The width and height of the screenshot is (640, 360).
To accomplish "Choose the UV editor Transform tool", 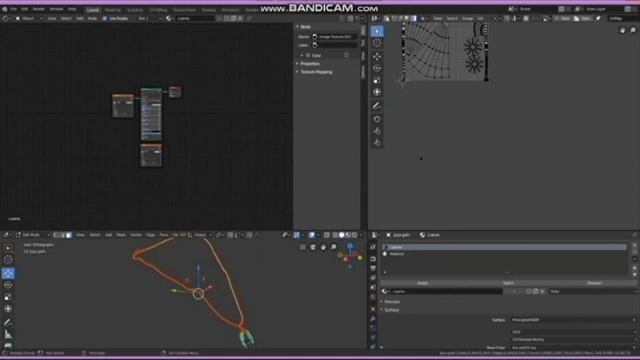I will pyautogui.click(x=377, y=92).
